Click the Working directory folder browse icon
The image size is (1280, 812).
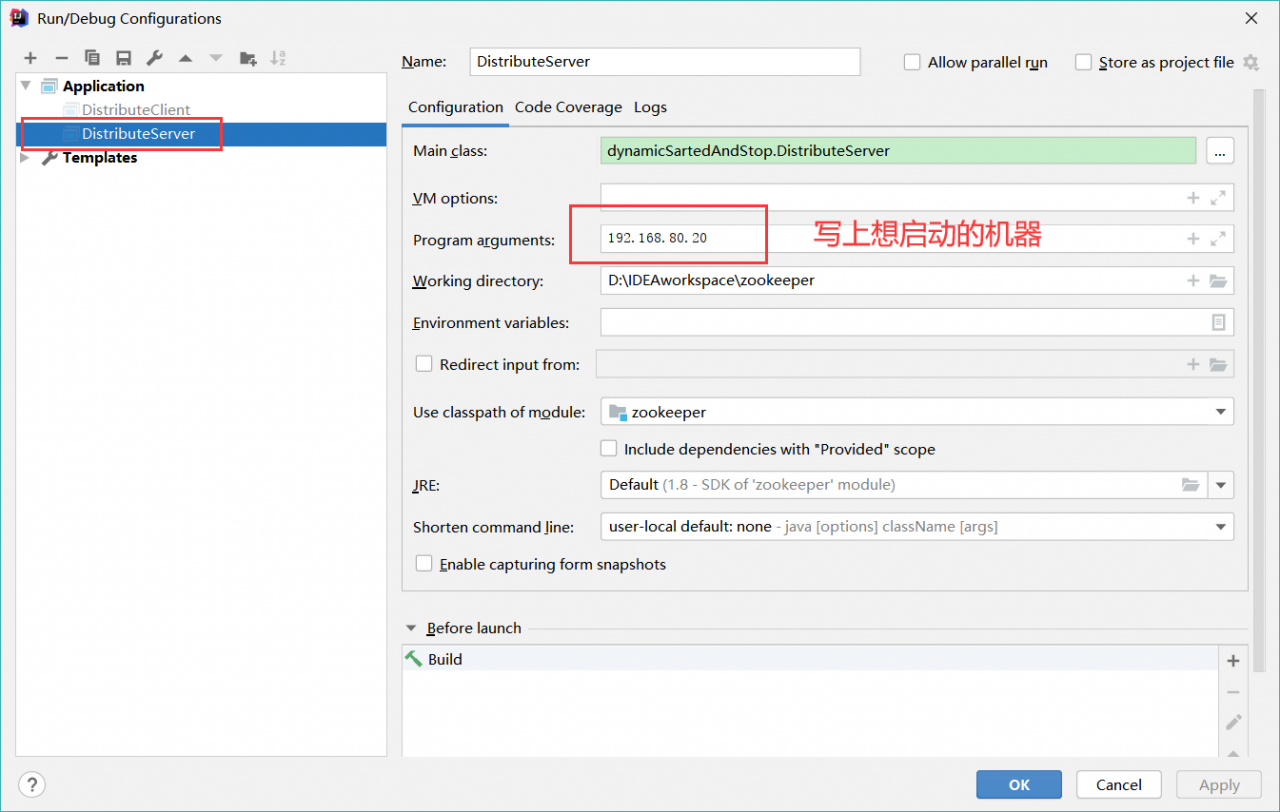1217,281
